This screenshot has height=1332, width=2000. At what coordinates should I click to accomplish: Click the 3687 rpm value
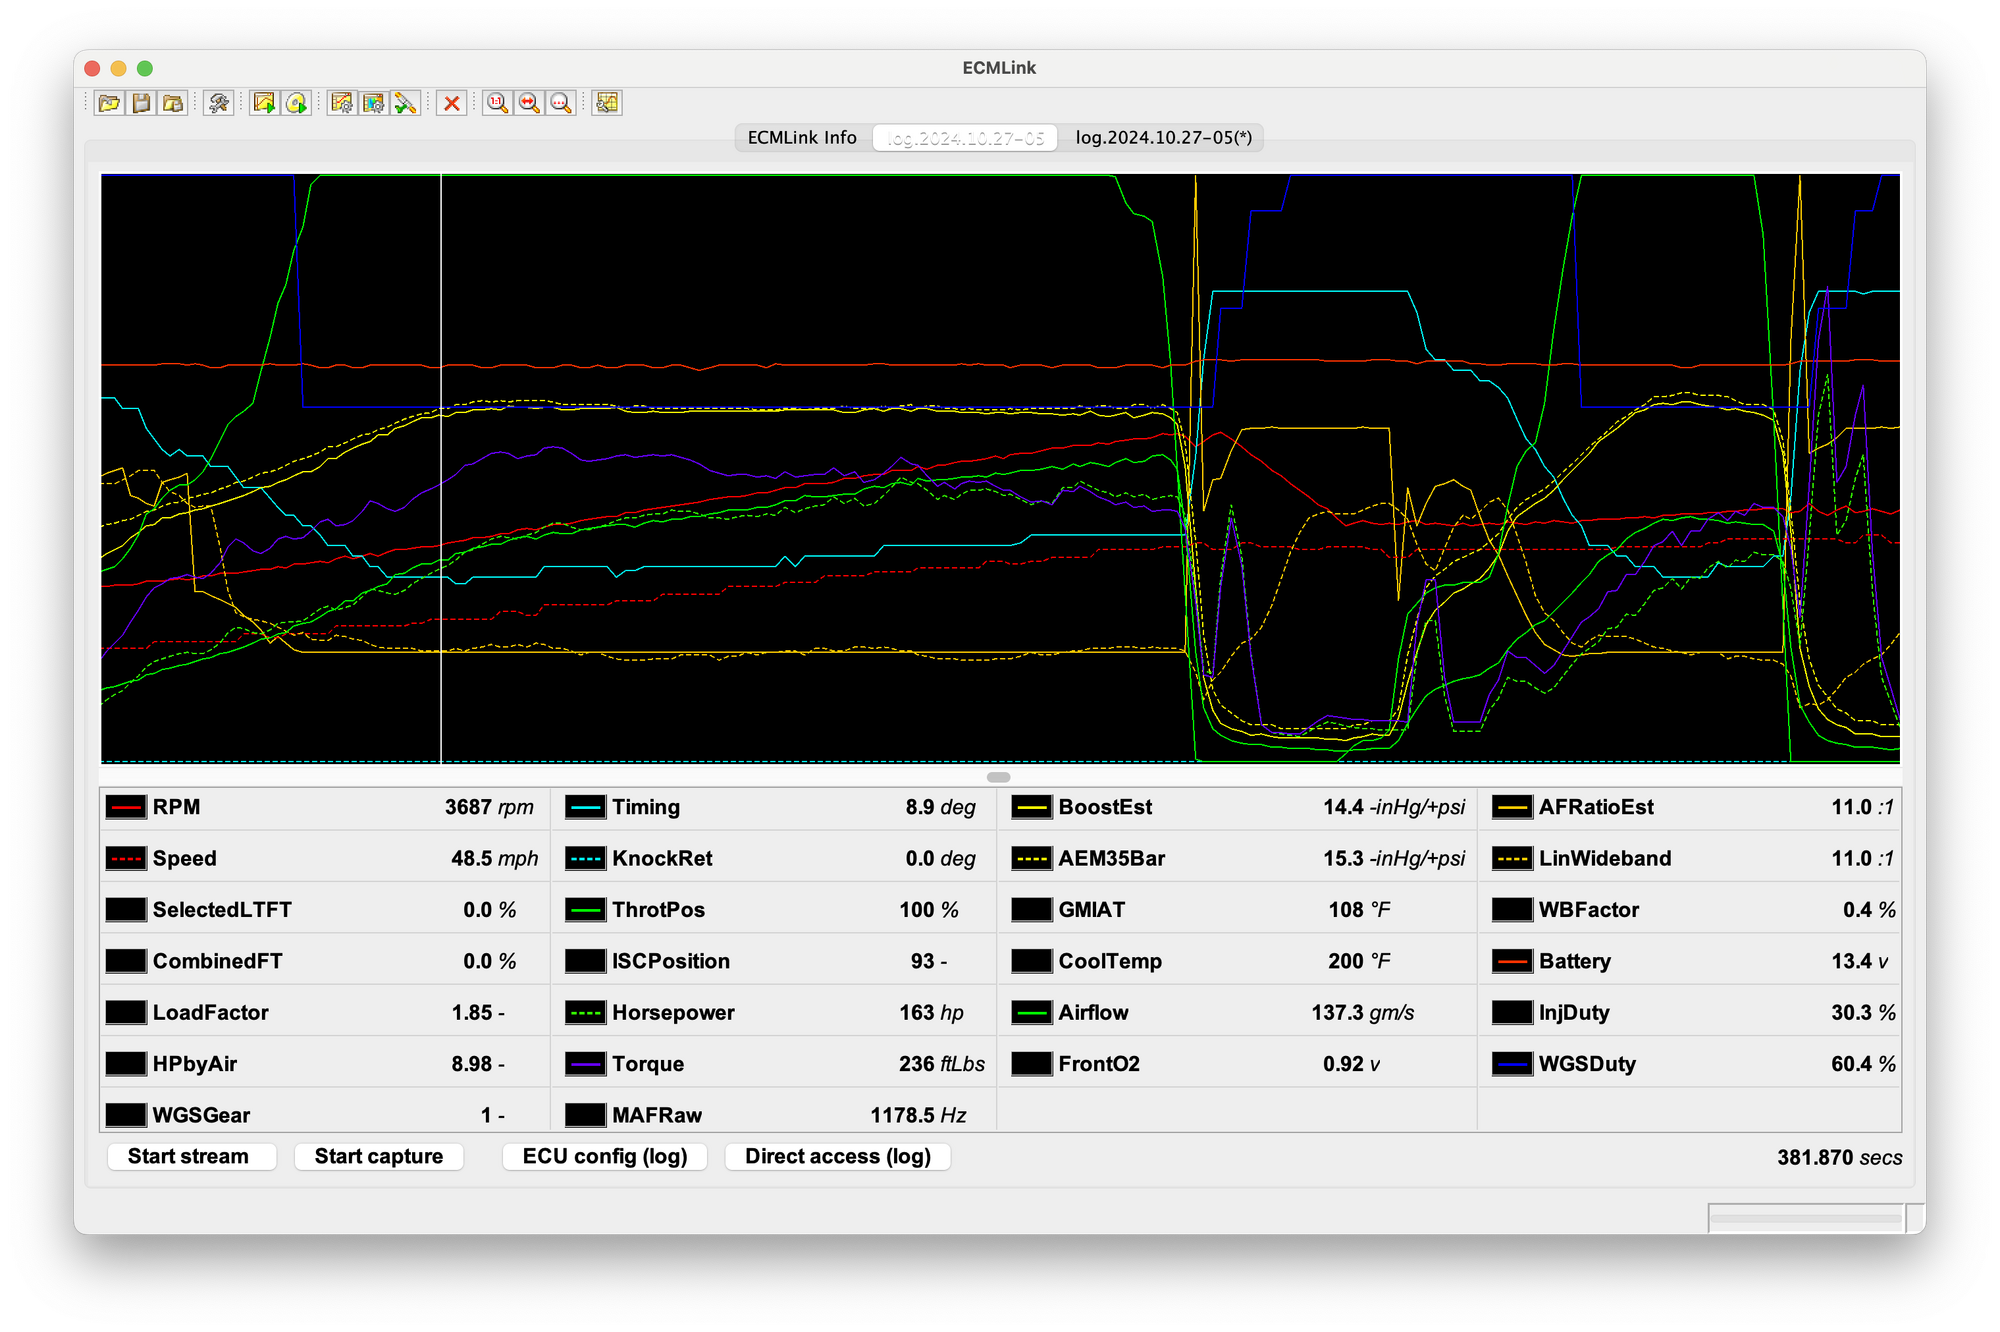[x=489, y=807]
